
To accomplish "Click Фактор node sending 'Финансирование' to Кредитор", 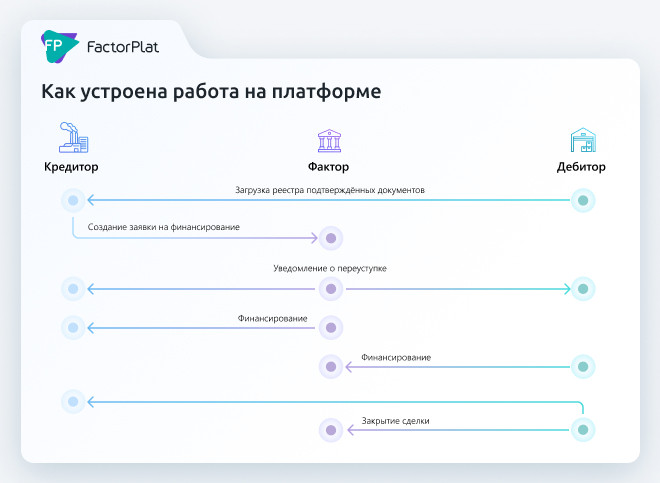I will [x=331, y=328].
